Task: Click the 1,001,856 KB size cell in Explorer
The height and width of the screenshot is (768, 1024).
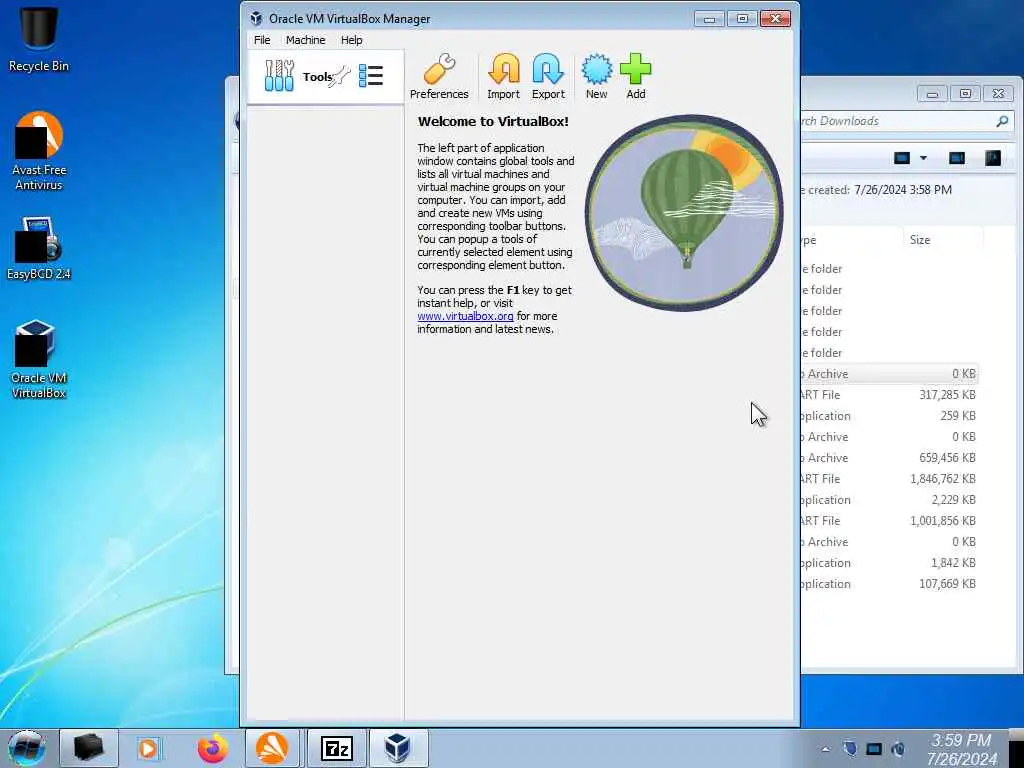Action: [x=942, y=520]
